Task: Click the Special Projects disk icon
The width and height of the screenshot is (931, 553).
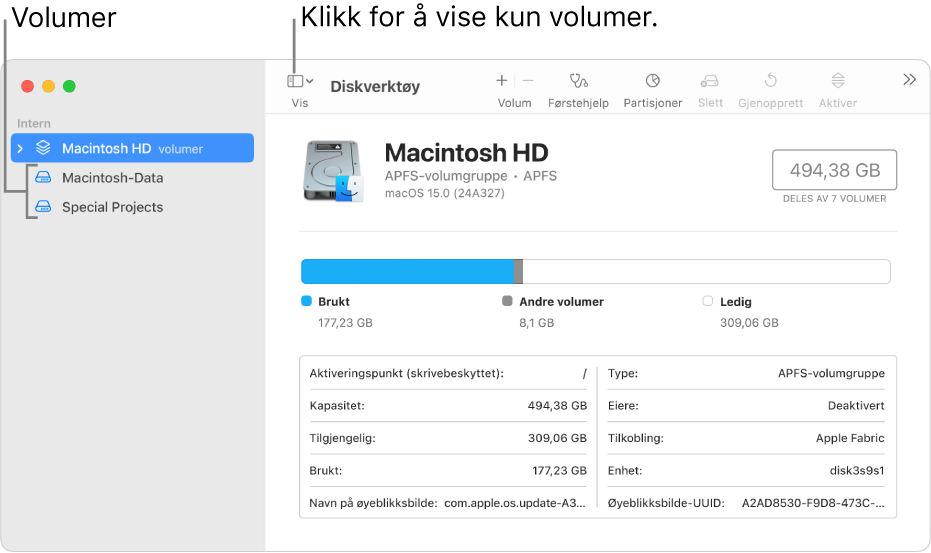Action: point(43,206)
